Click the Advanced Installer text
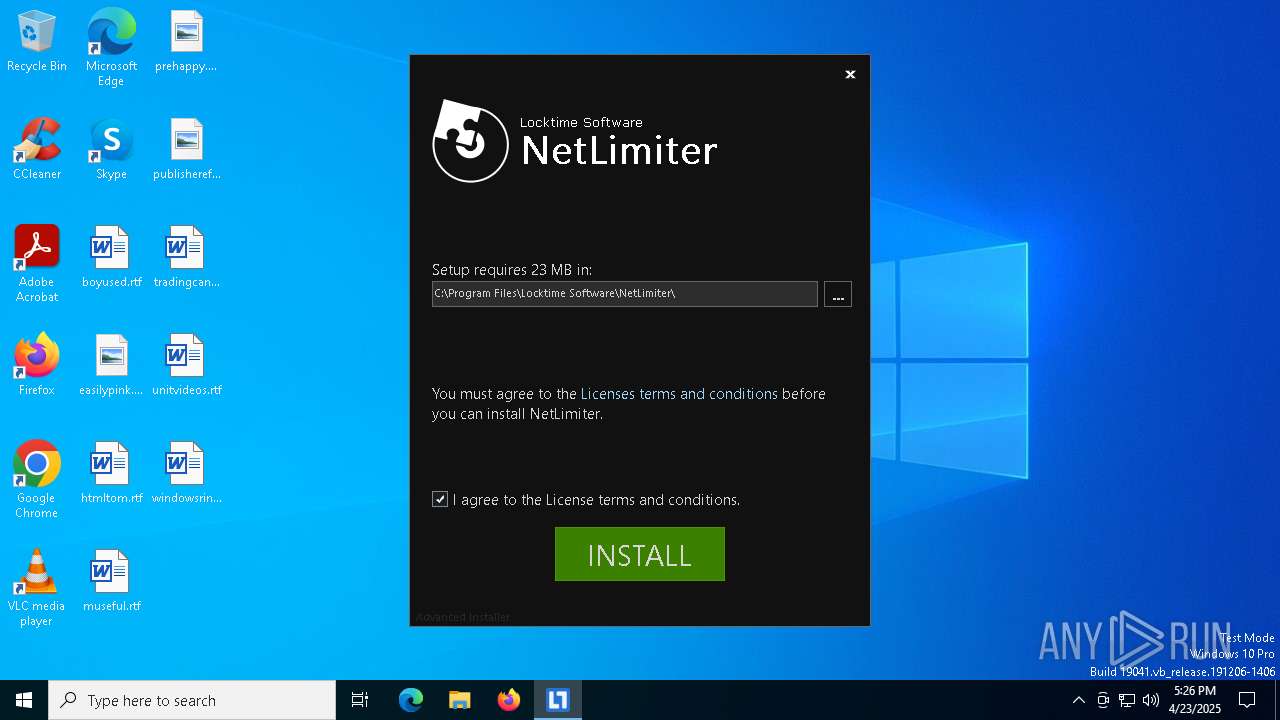 click(x=463, y=617)
